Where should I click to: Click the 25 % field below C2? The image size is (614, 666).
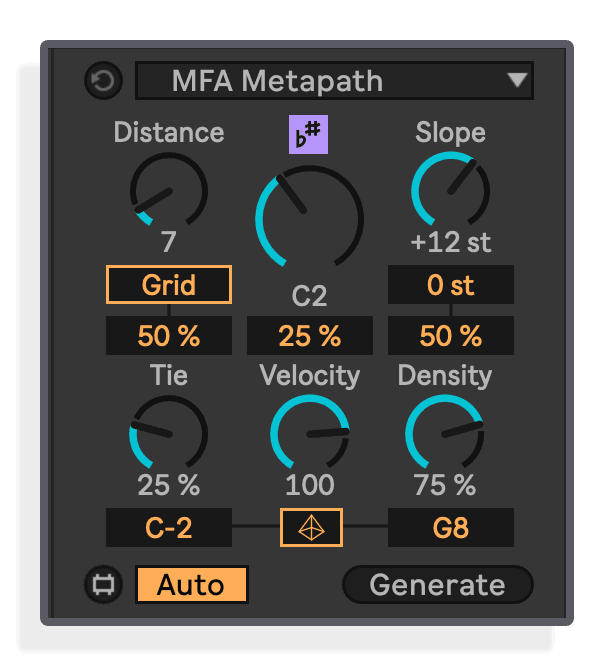click(x=310, y=335)
